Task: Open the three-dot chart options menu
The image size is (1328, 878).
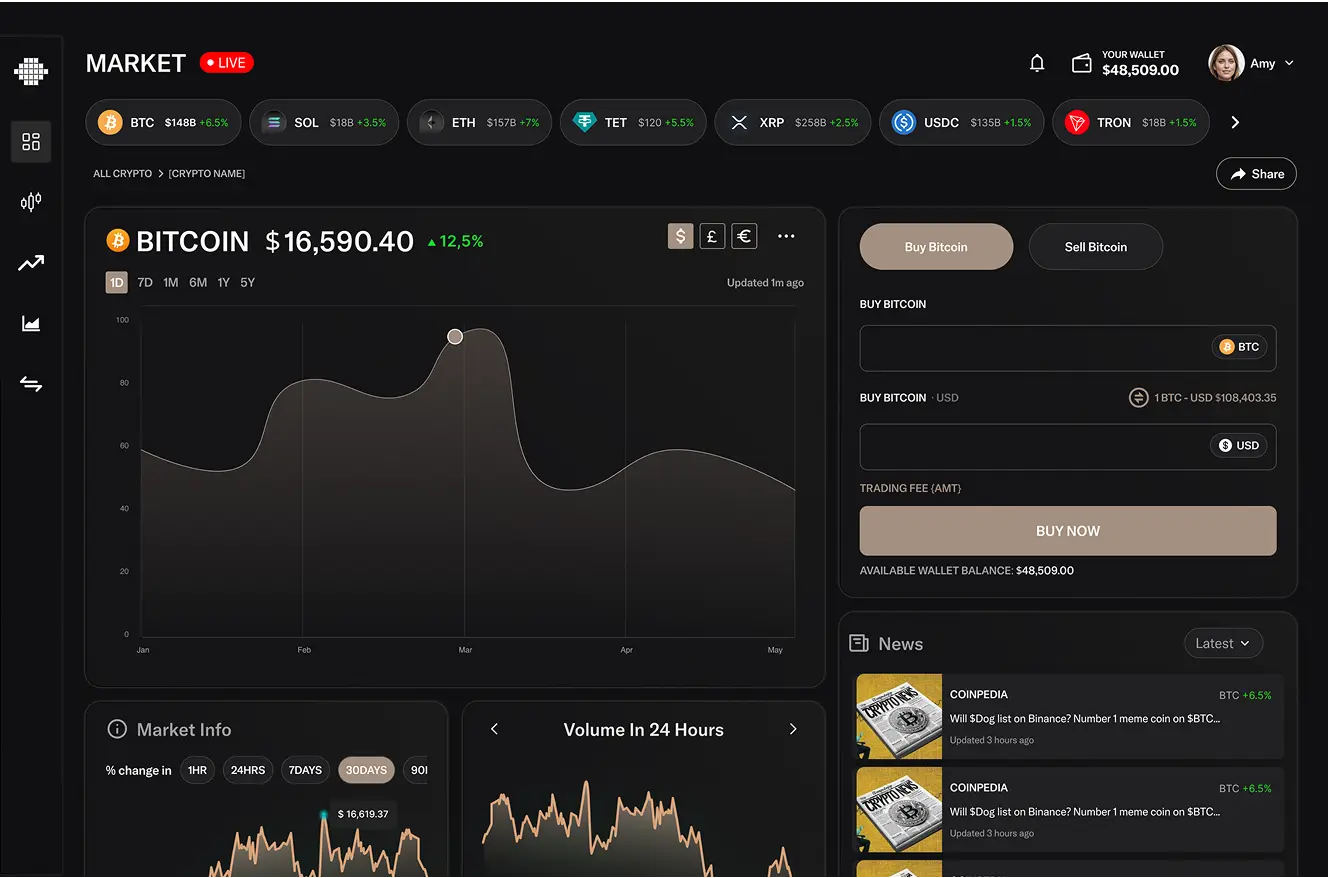Action: [786, 236]
